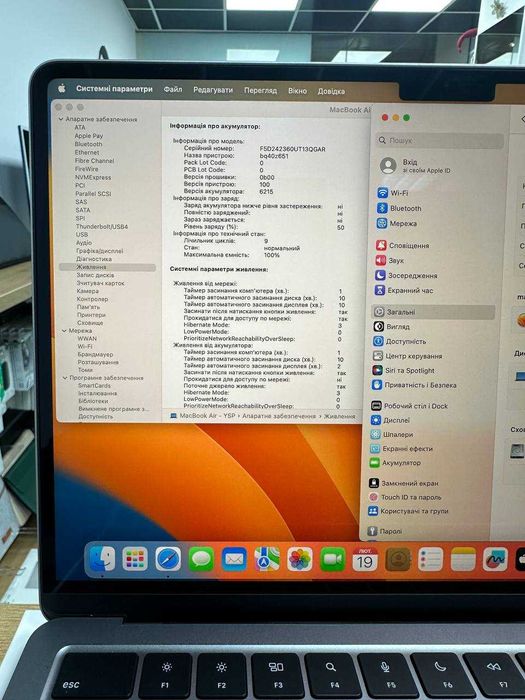Open Mail in the Dock
The image size is (525, 700).
(234, 559)
